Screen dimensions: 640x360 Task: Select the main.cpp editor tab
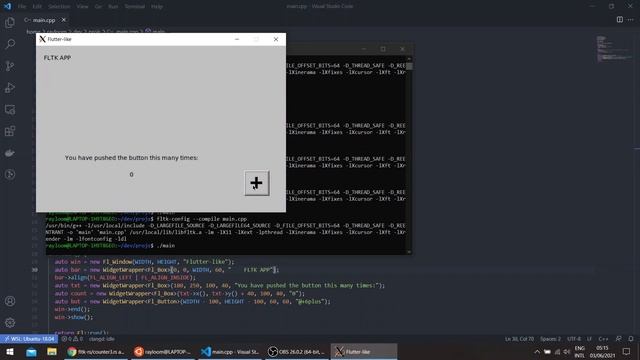point(44,20)
